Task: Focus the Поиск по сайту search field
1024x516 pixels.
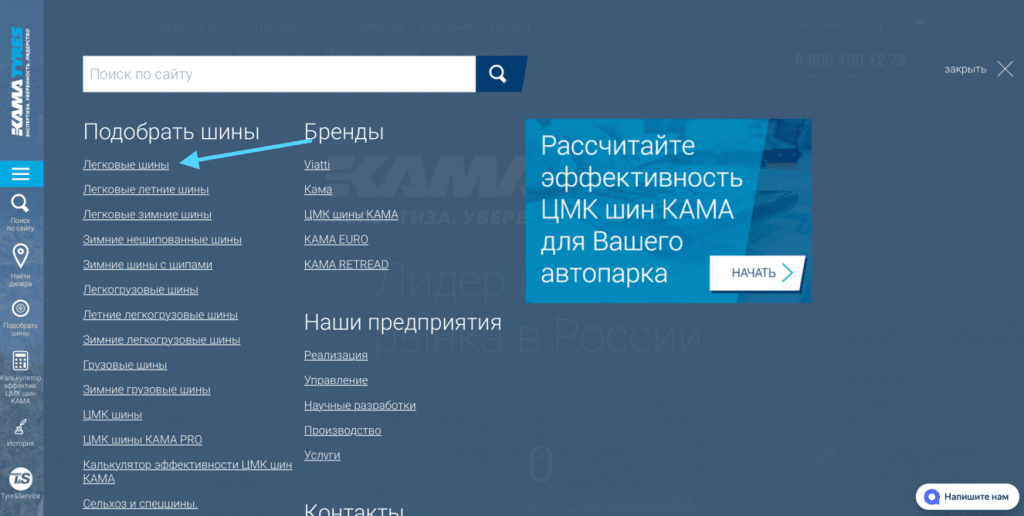Action: tap(279, 74)
